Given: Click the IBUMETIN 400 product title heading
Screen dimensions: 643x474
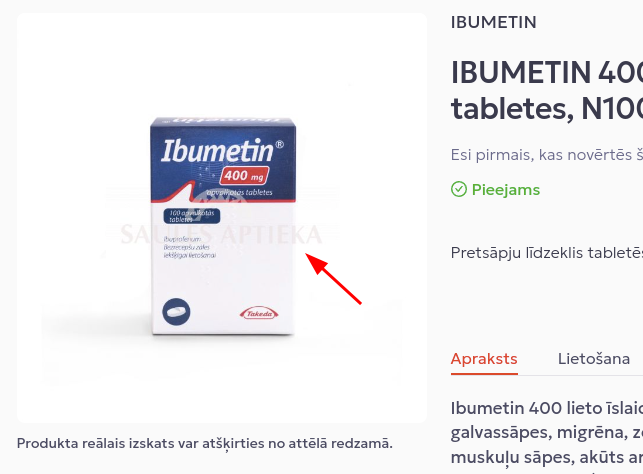Looking at the screenshot, I should pos(547,91).
